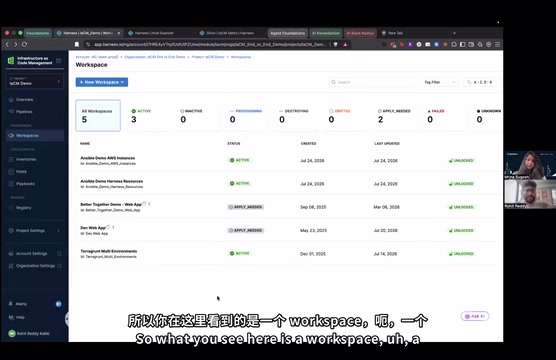Click the UNLOCKED badge for Ansible Demo AWS Instances
556x360 pixels.
pos(461,161)
